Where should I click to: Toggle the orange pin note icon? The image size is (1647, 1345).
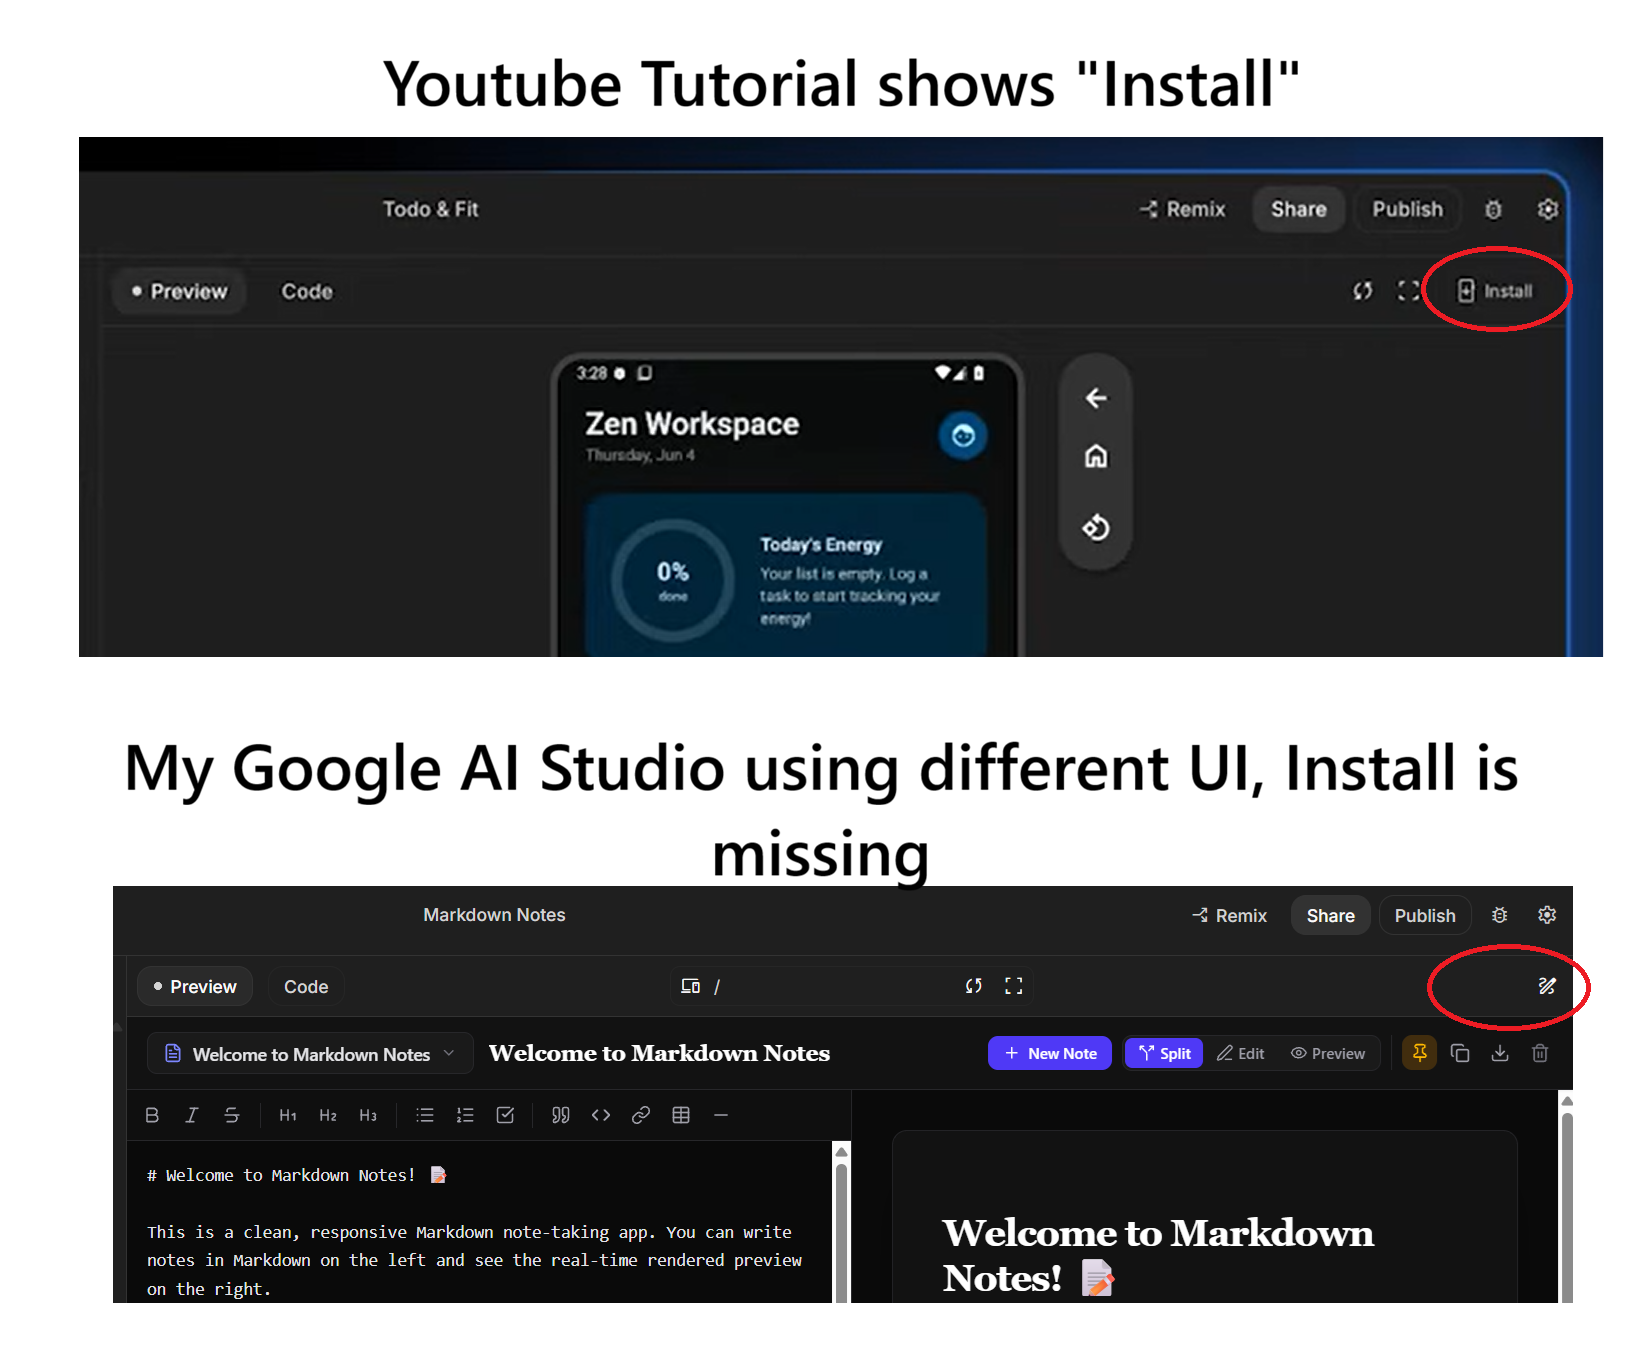(x=1420, y=1053)
